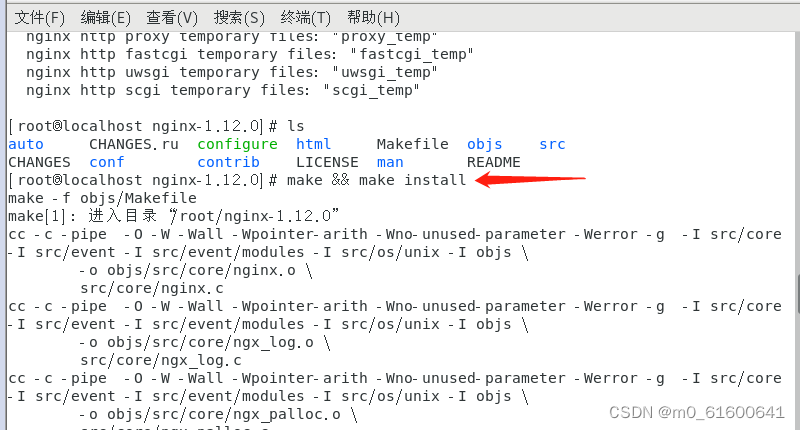Click the blue 'conf' directory name
Viewport: 800px width, 430px height.
click(x=107, y=162)
